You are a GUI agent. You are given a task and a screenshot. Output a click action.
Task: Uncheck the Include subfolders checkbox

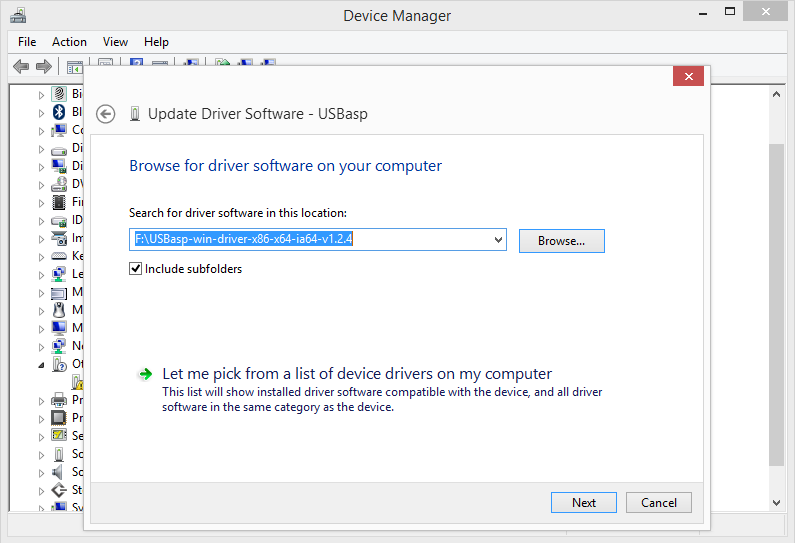[136, 269]
